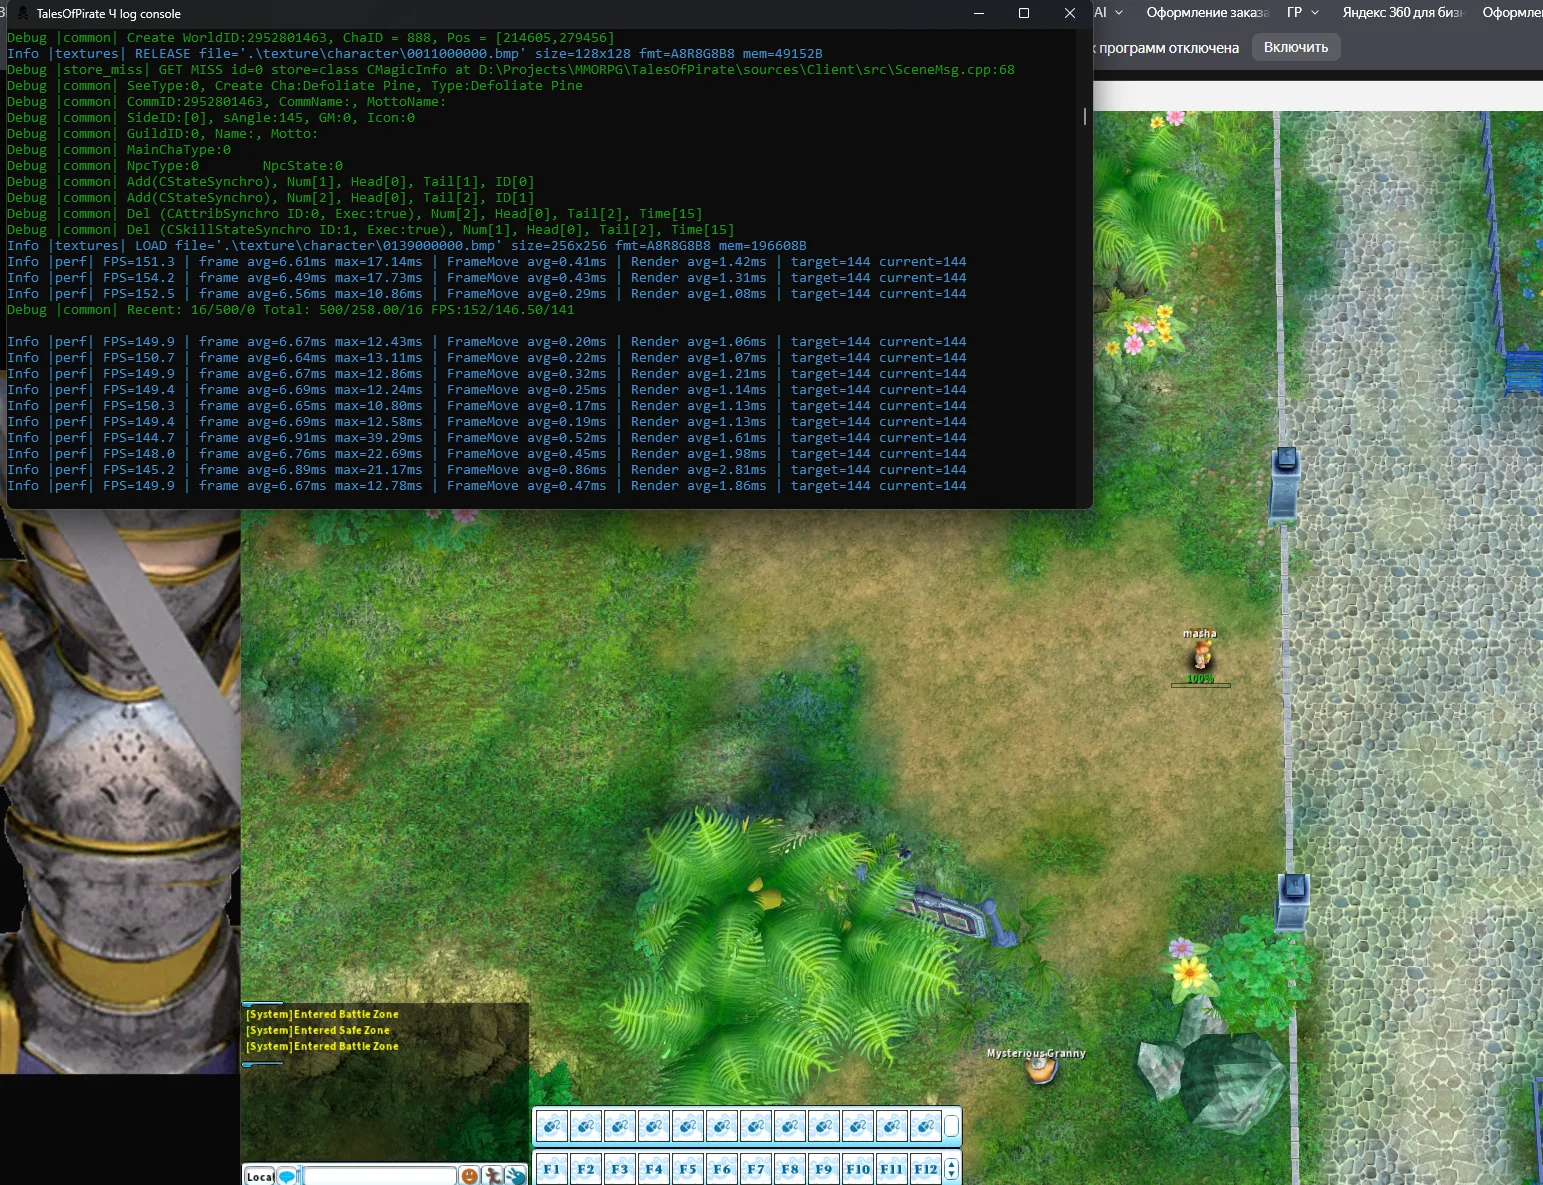Grab the top resize handle of chat log
Screen dimensions: 1543x1185
click(263, 1003)
